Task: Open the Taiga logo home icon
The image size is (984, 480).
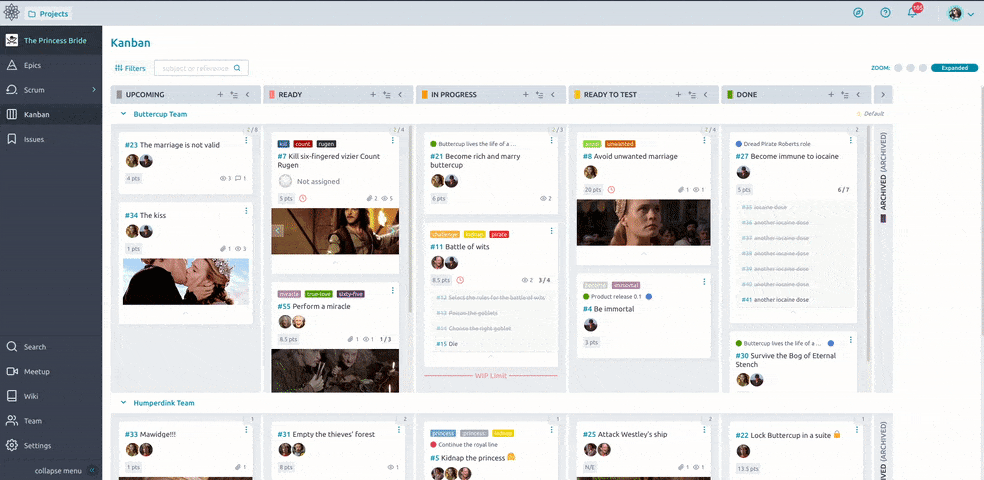Action: pos(12,13)
